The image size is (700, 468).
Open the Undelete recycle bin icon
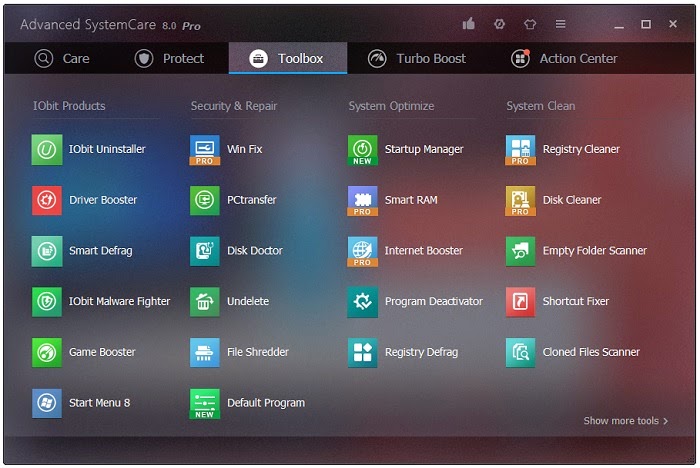[x=205, y=302]
